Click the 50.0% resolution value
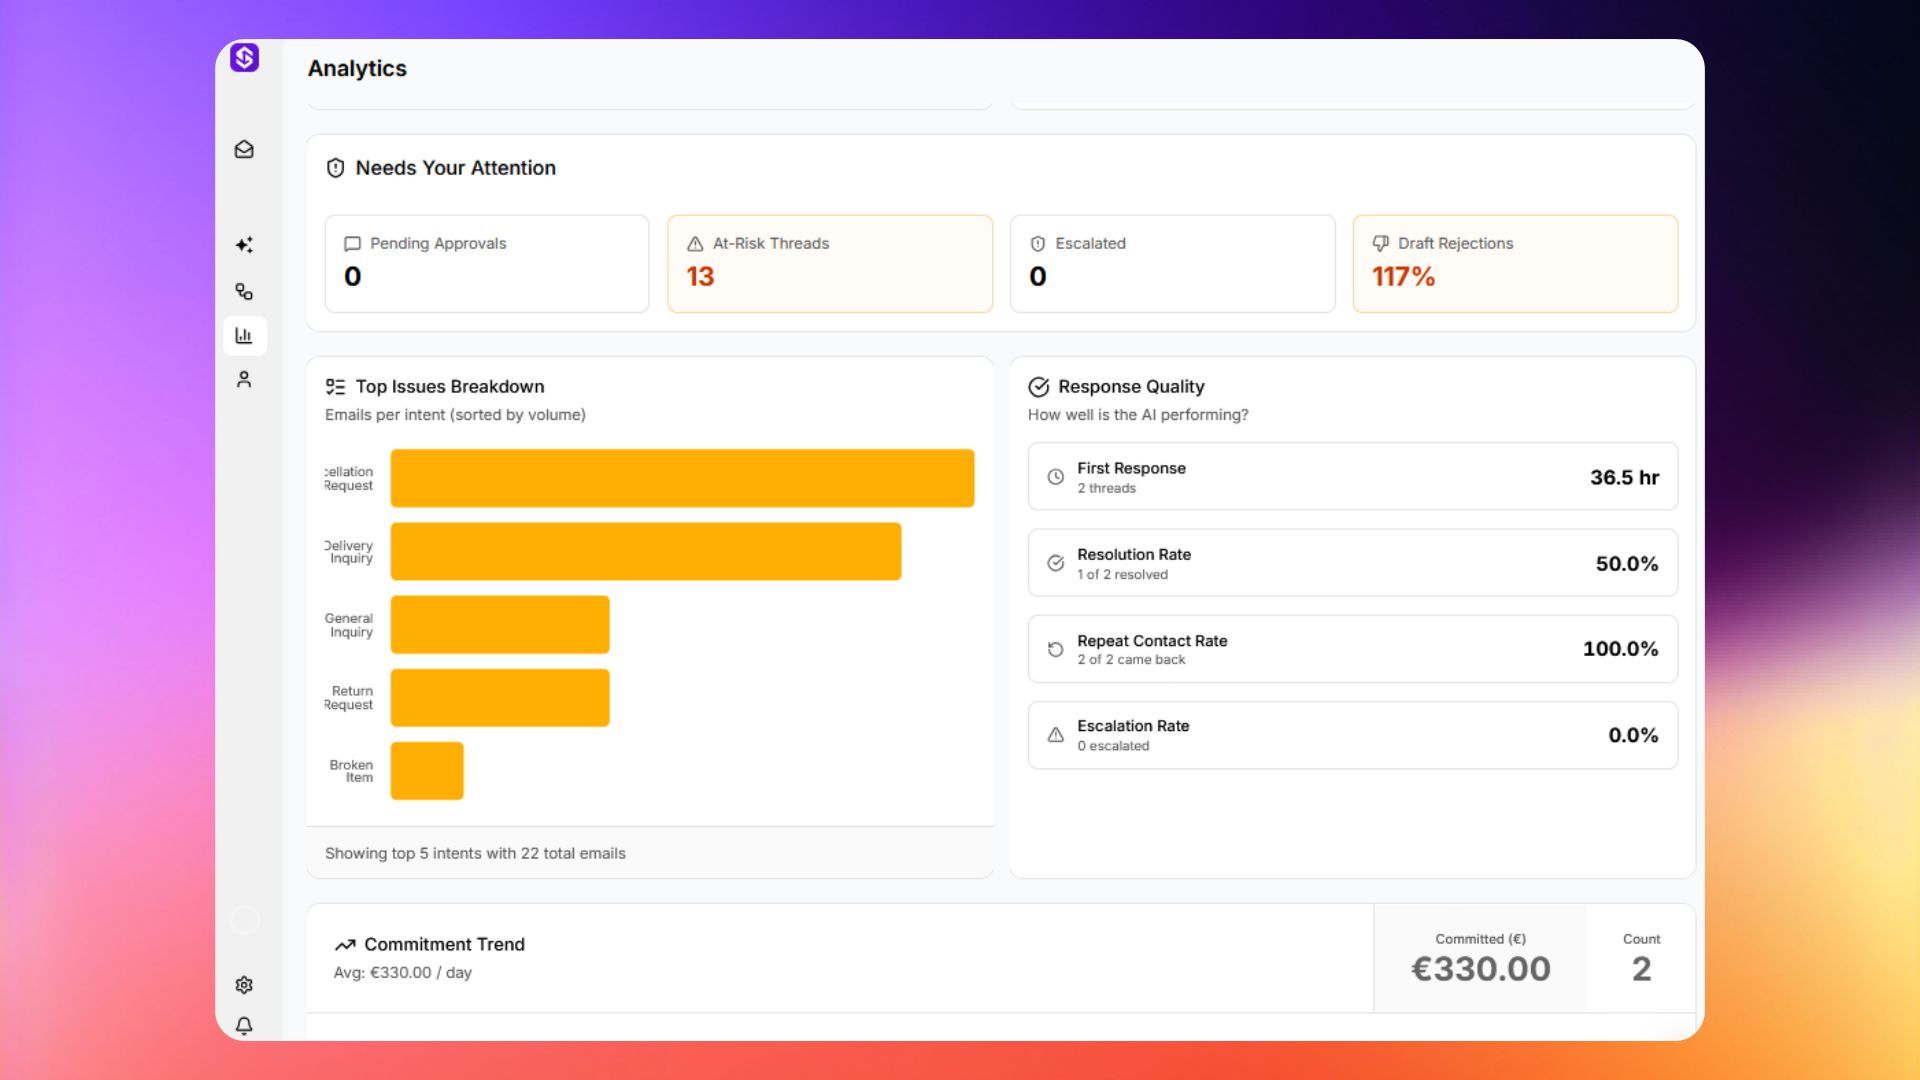 click(x=1627, y=564)
